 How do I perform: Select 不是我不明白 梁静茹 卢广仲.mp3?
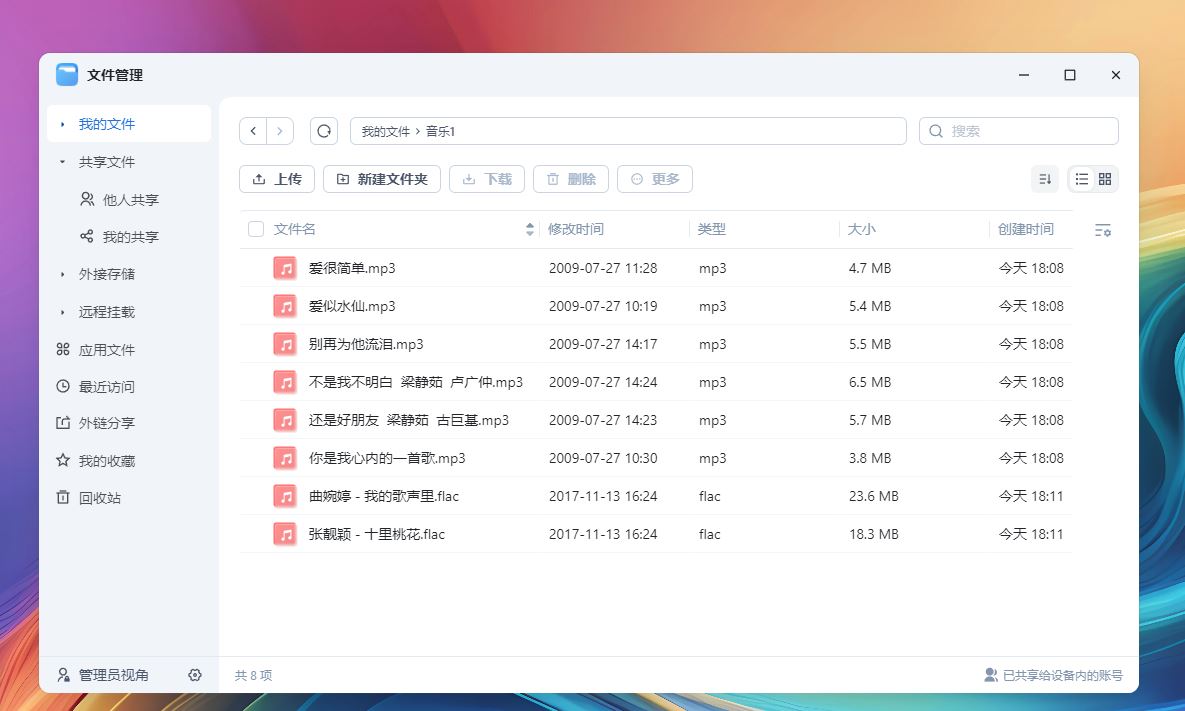tap(416, 382)
